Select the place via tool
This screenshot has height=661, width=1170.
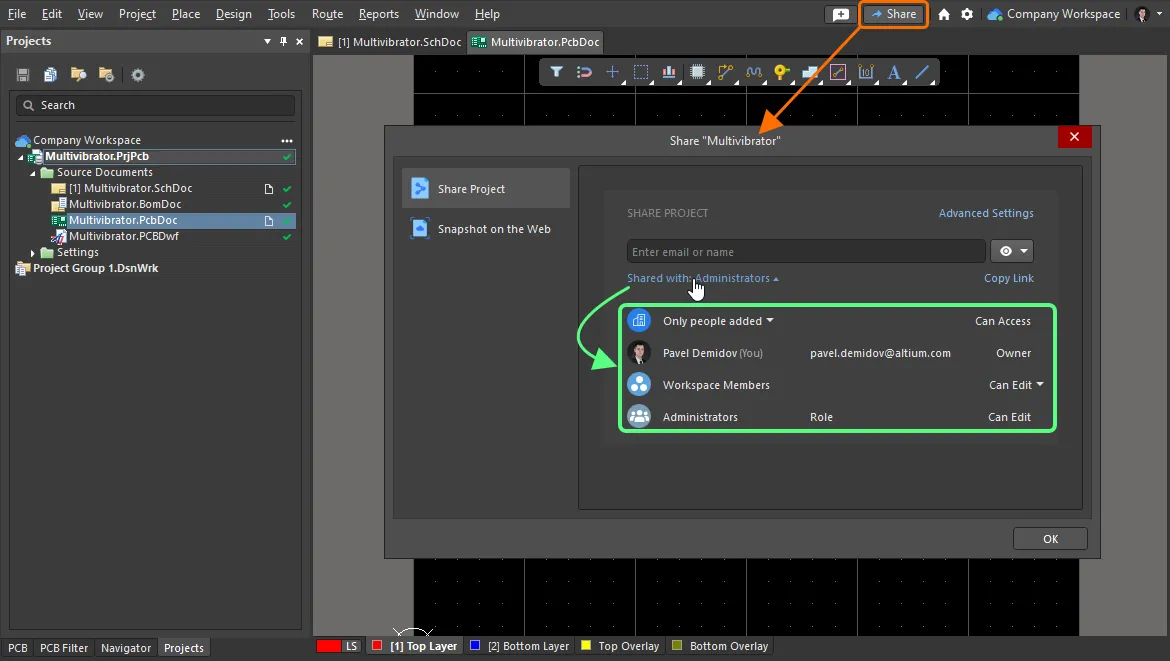[781, 72]
